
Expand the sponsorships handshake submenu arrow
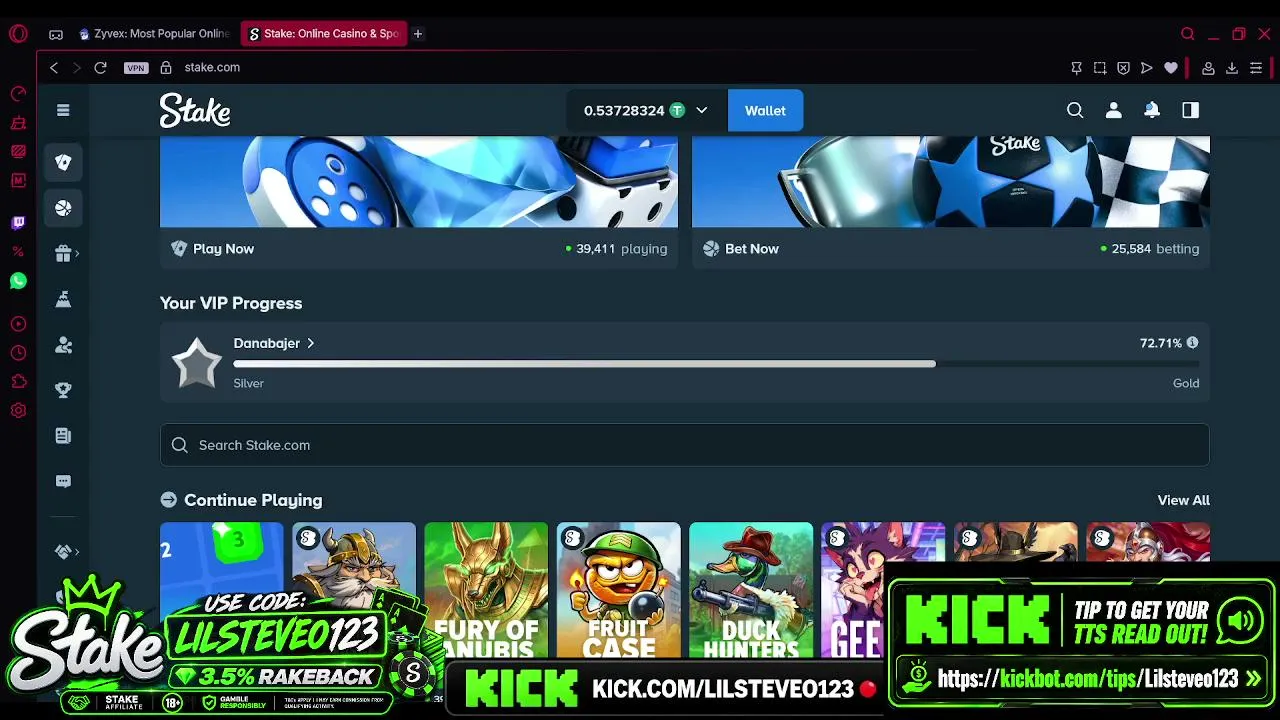click(x=77, y=551)
